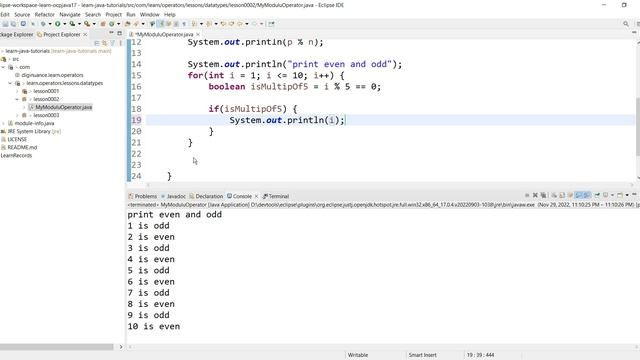Click Previous Annotation toolbar icon
Image resolution: width=640 pixels, height=360 pixels.
[x=209, y=24]
